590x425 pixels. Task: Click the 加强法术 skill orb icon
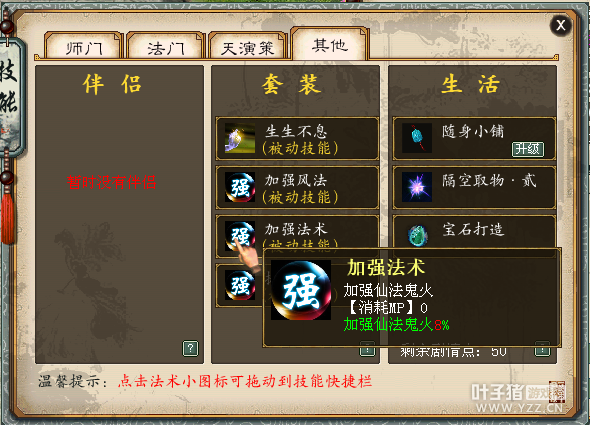click(240, 236)
